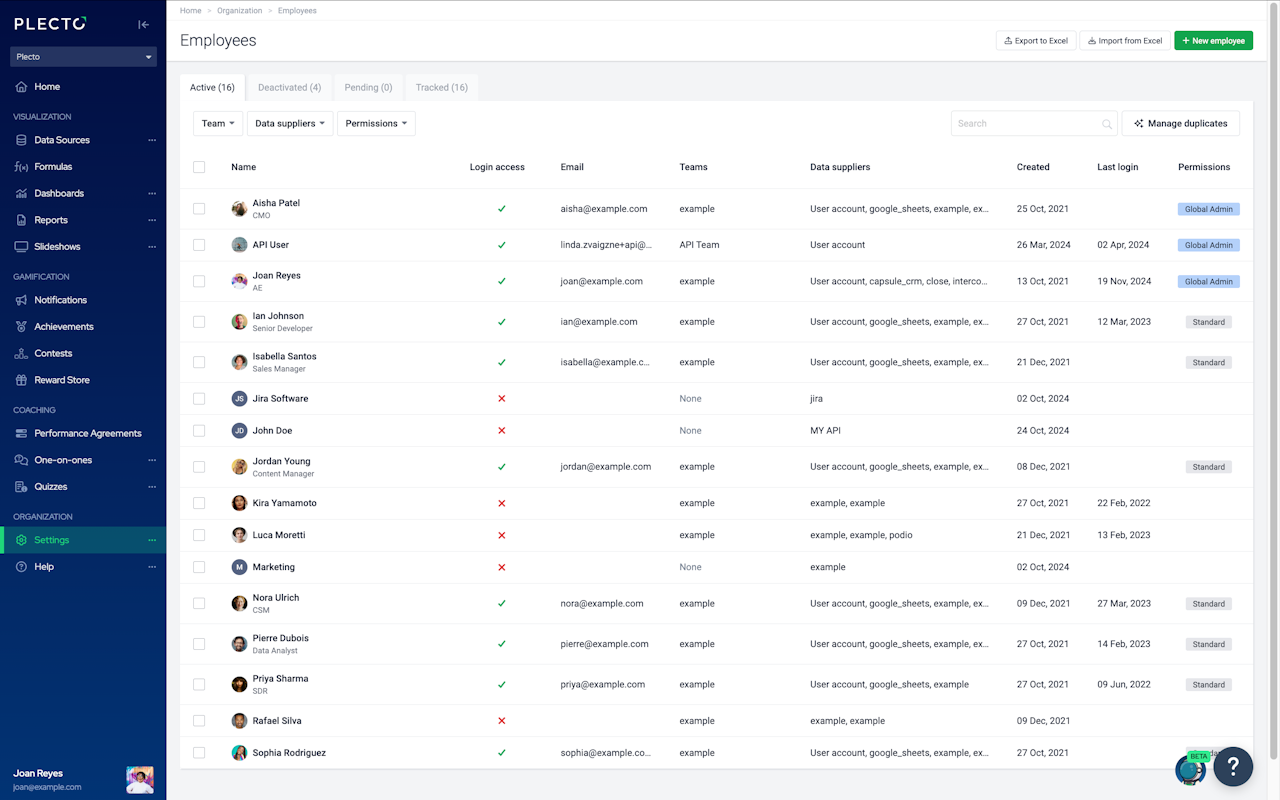Screen dimensions: 1280x800
Task: Open Achievements via its medal icon
Action: click(21, 327)
